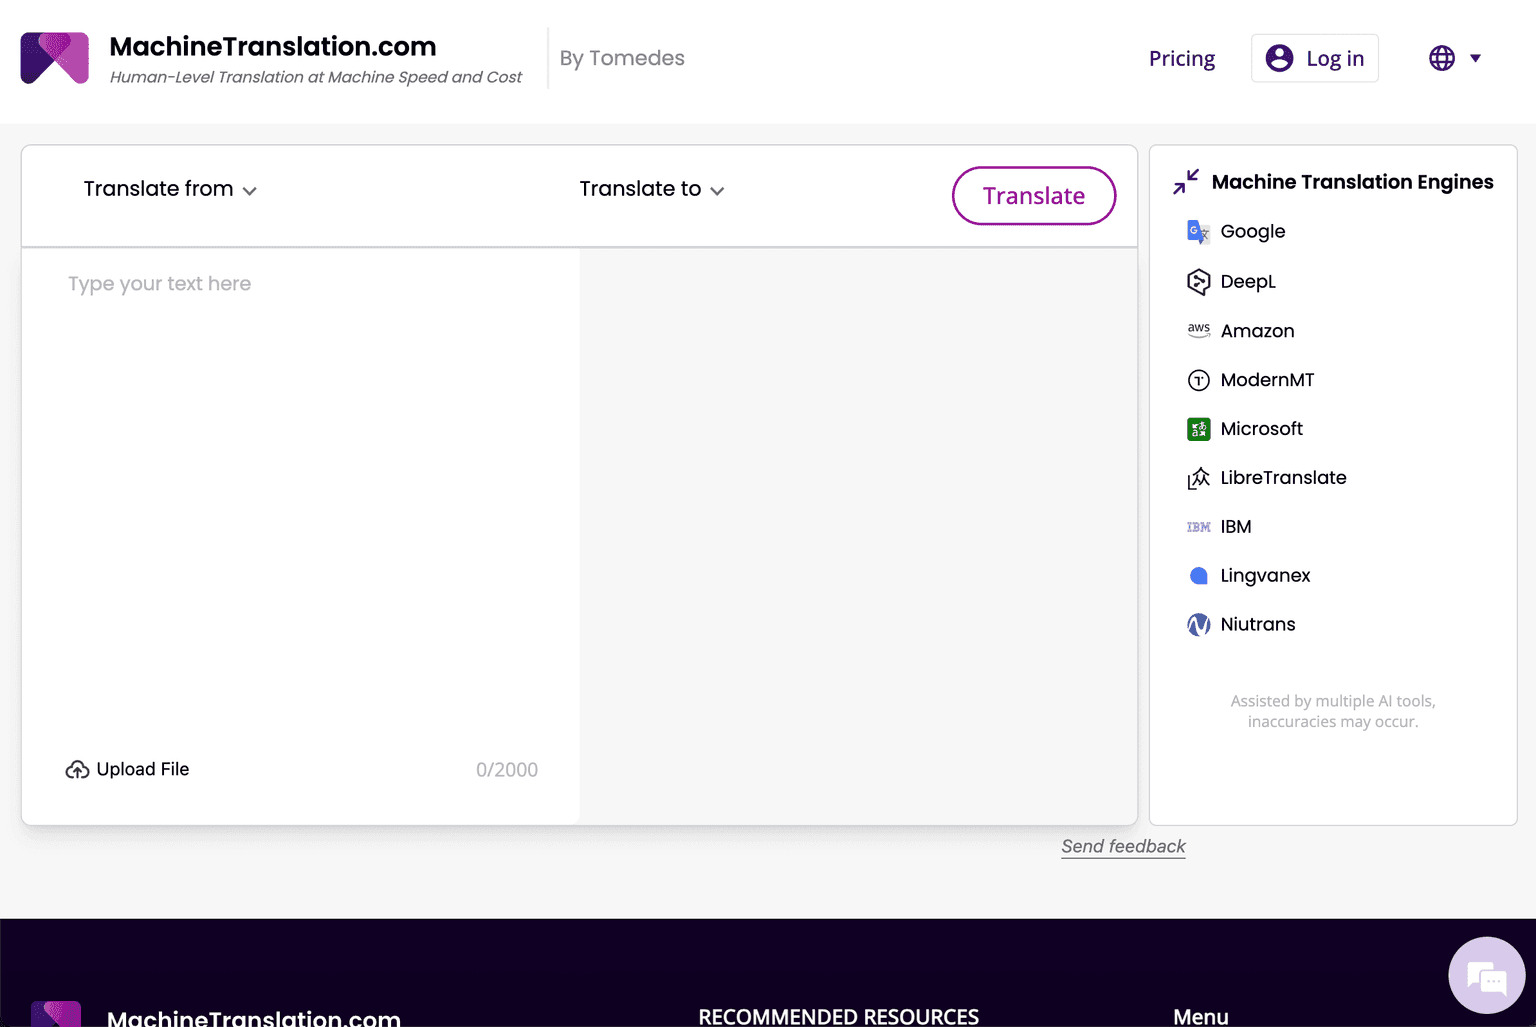The height and width of the screenshot is (1027, 1536).
Task: Click the ModernMT engine icon
Action: point(1198,380)
